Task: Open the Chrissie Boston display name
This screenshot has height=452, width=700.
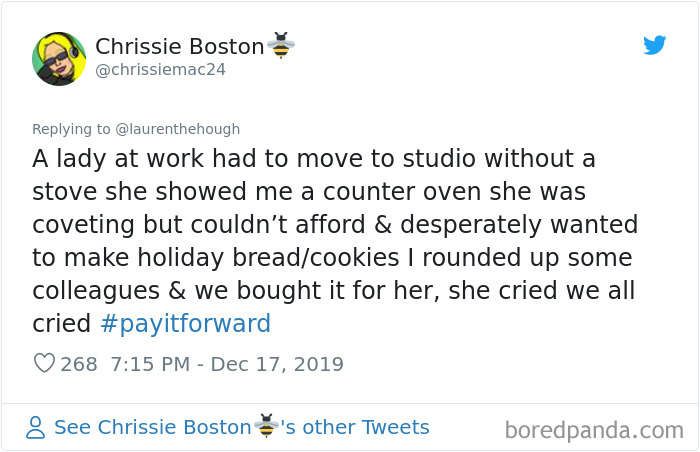Action: [x=180, y=46]
